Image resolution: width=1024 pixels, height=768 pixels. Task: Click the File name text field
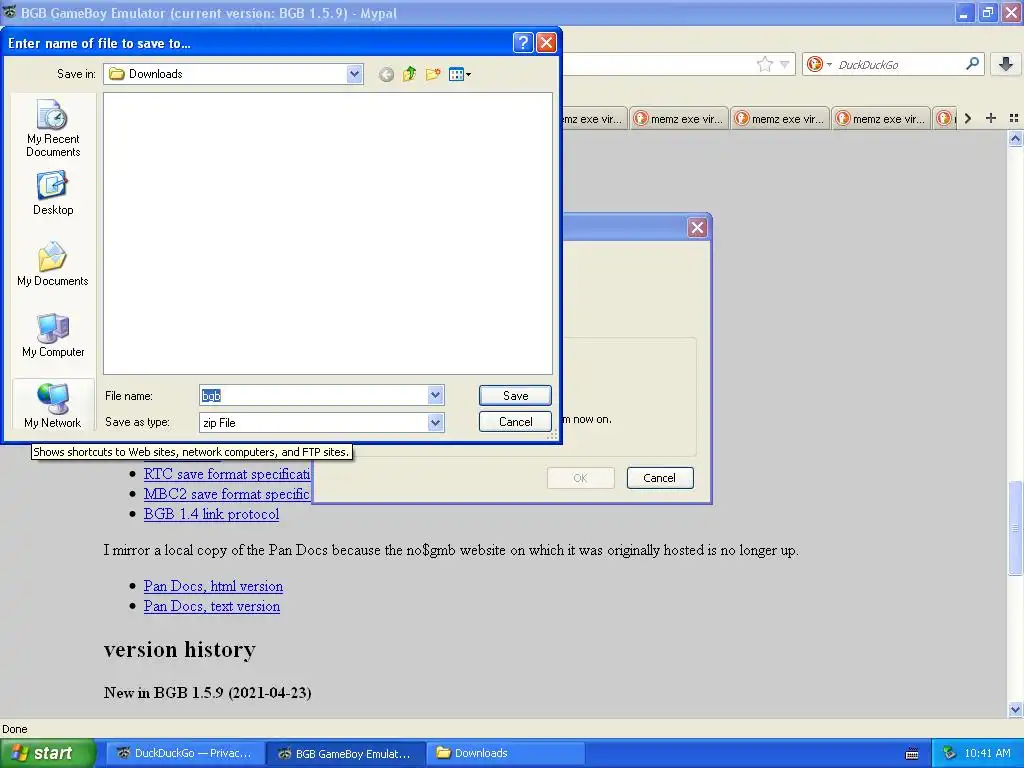314,395
